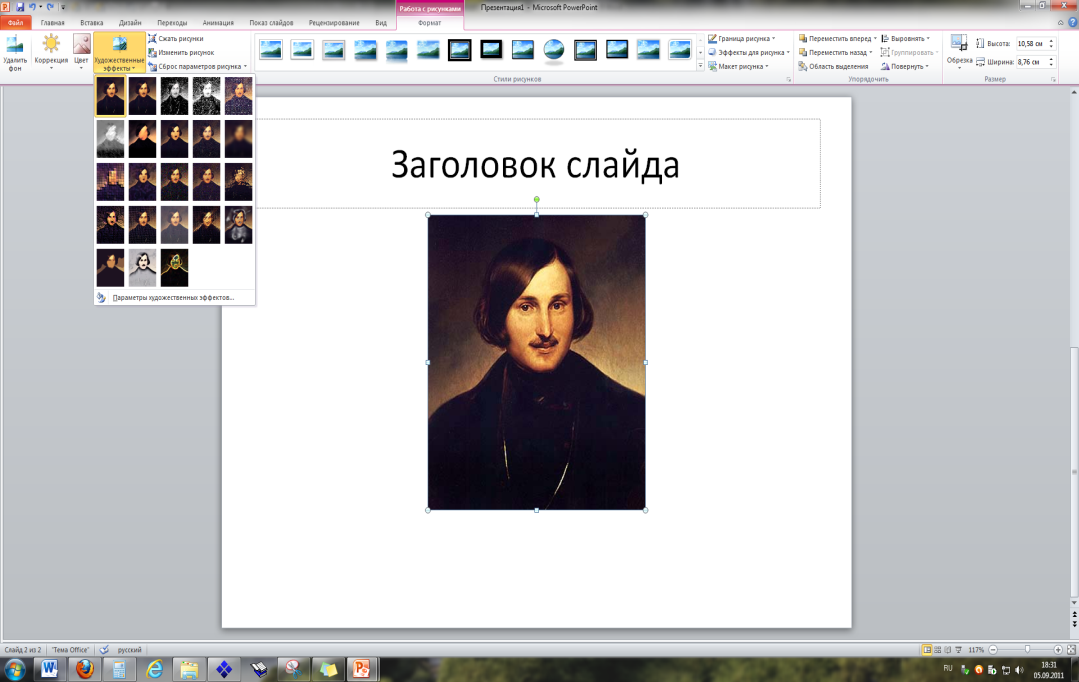
Task: Apply the thick double black frame picture style
Action: coord(459,50)
